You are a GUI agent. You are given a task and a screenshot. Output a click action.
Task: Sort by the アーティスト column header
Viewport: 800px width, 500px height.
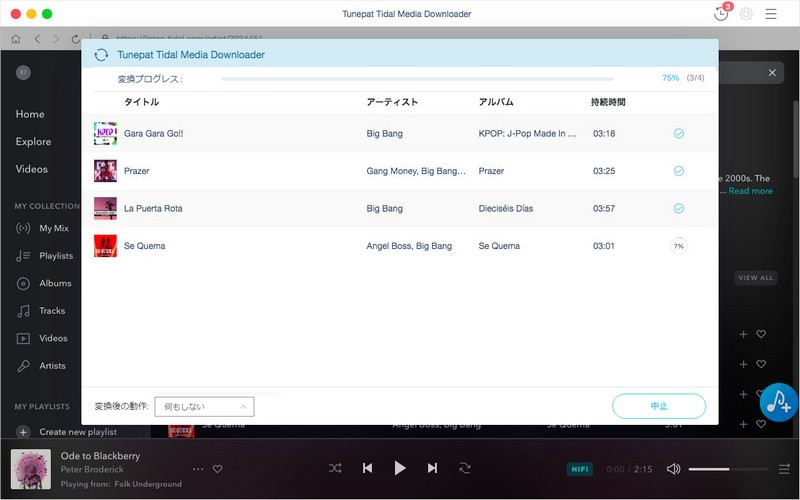point(392,102)
